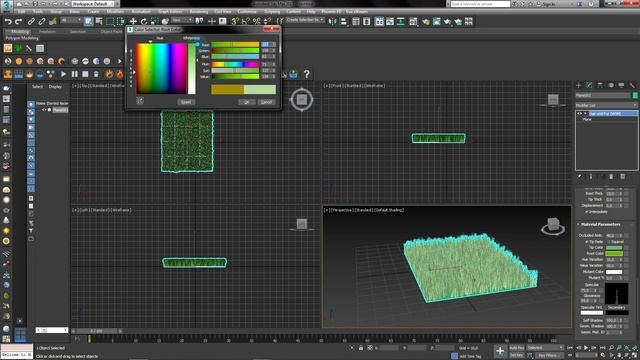Open the Rendering menu
Screen dimensions: 640x360
198,11
